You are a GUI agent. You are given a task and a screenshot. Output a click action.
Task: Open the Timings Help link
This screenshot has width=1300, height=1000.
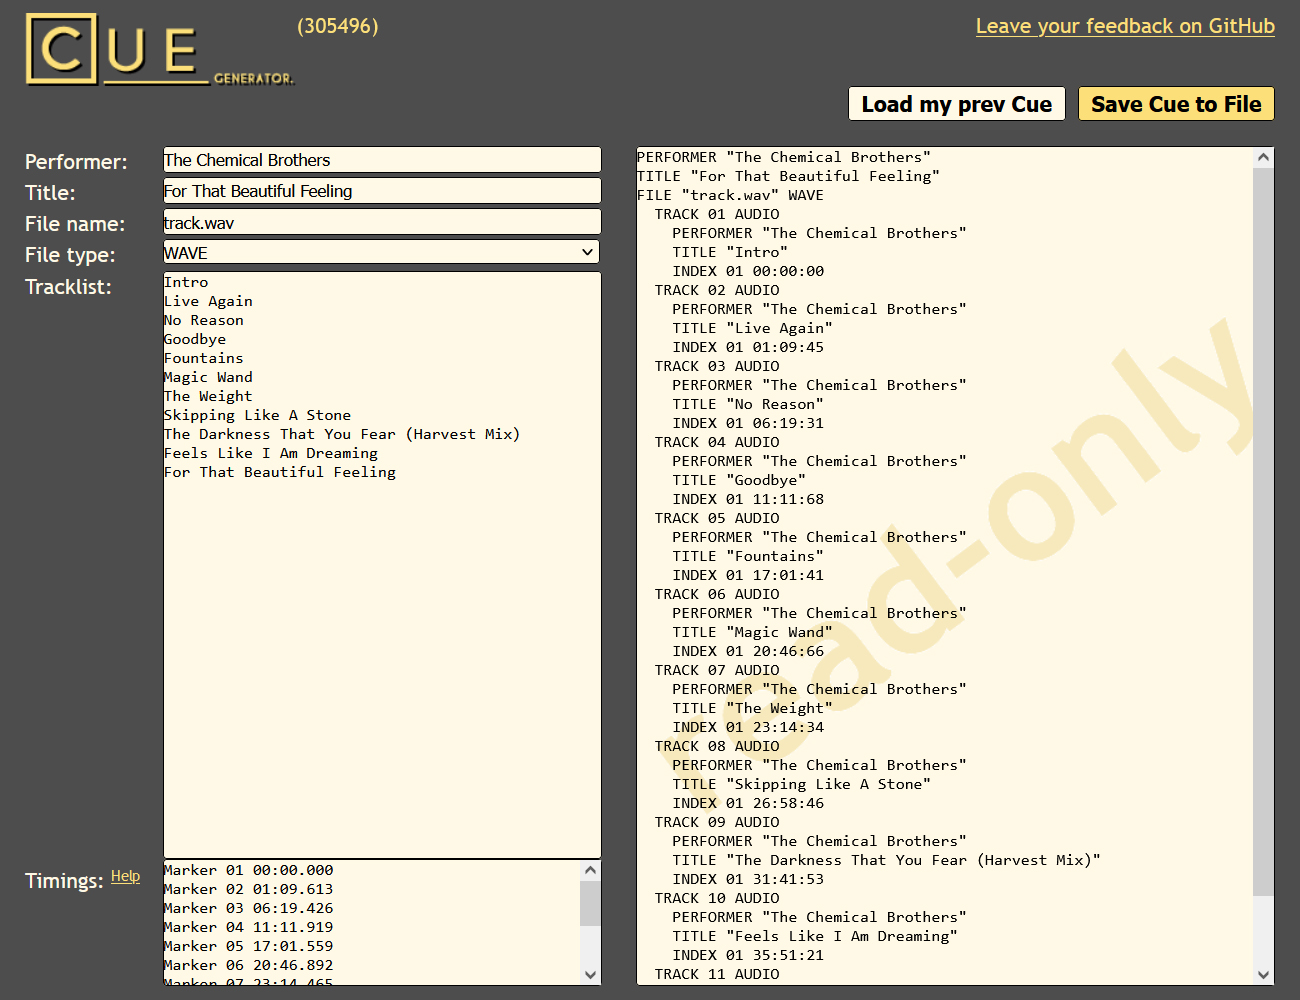125,876
